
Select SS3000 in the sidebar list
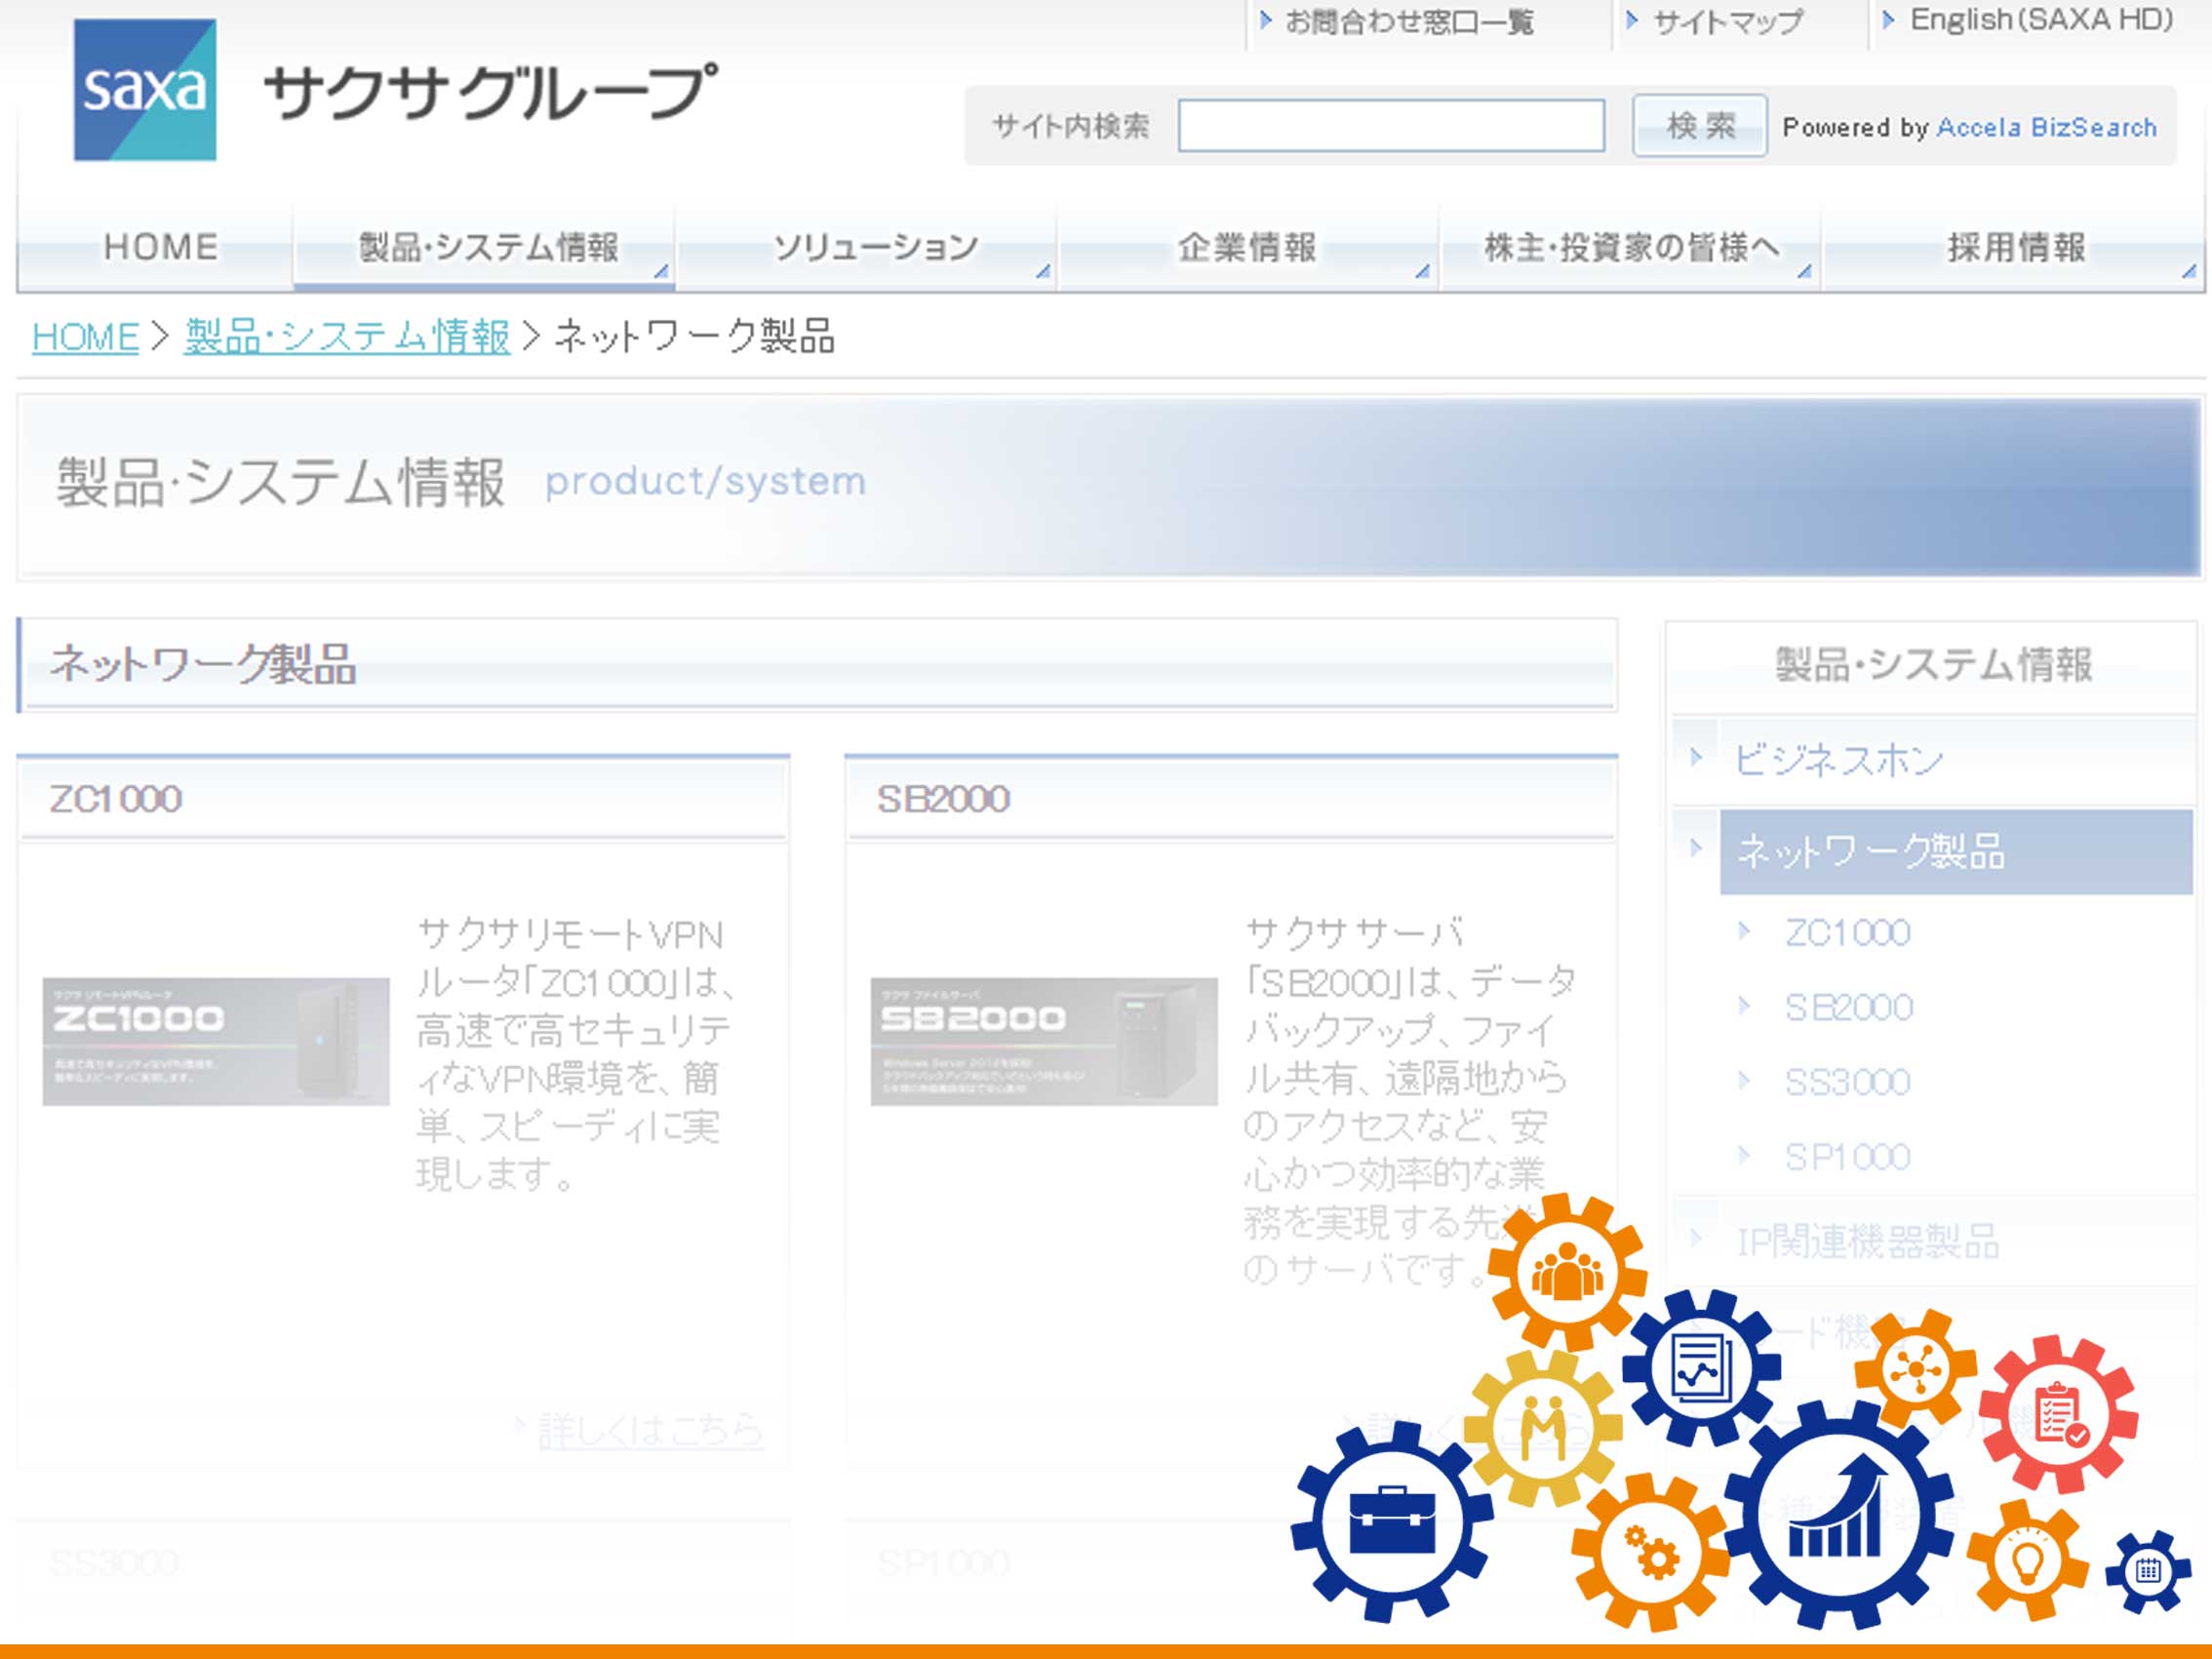(1847, 1082)
